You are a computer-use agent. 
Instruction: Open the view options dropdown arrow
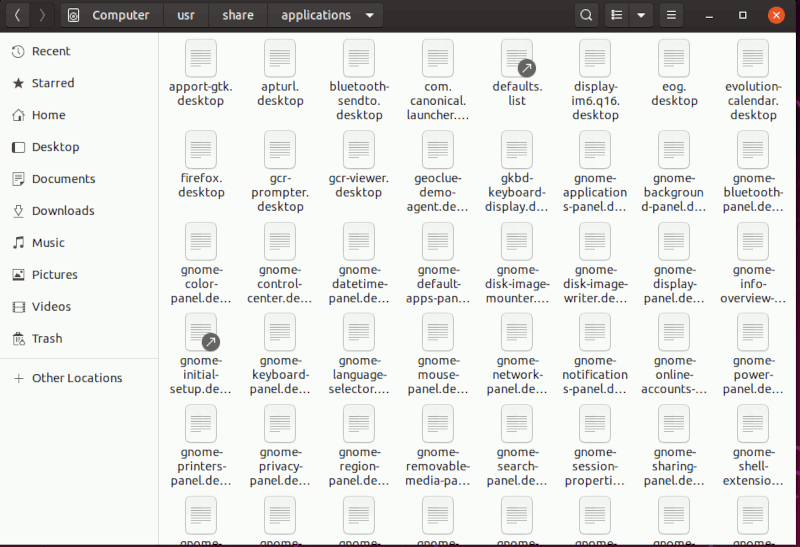click(x=641, y=15)
